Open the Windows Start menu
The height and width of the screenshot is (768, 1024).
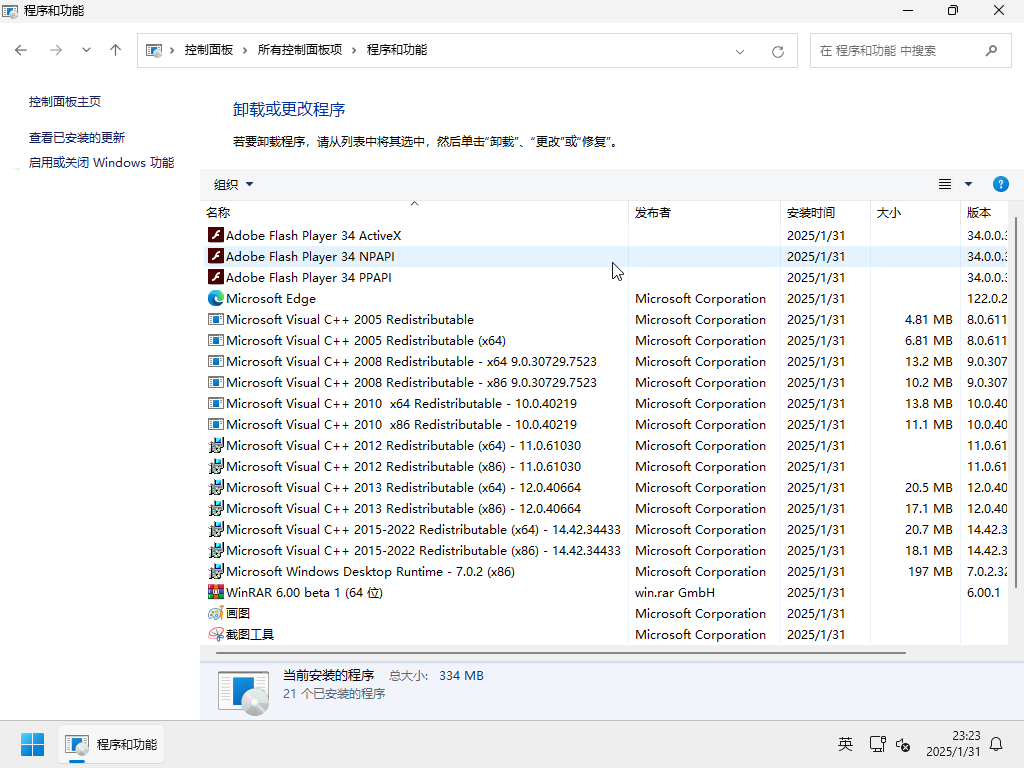(x=32, y=744)
